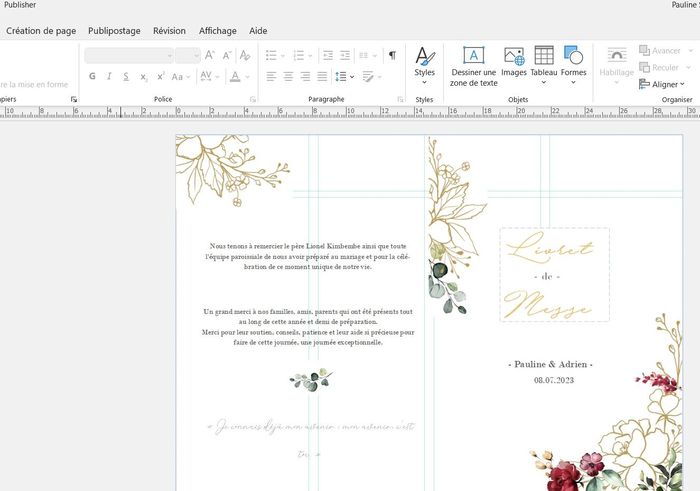Open the Aligner dropdown
Viewport: 700px width, 491px height.
[662, 84]
